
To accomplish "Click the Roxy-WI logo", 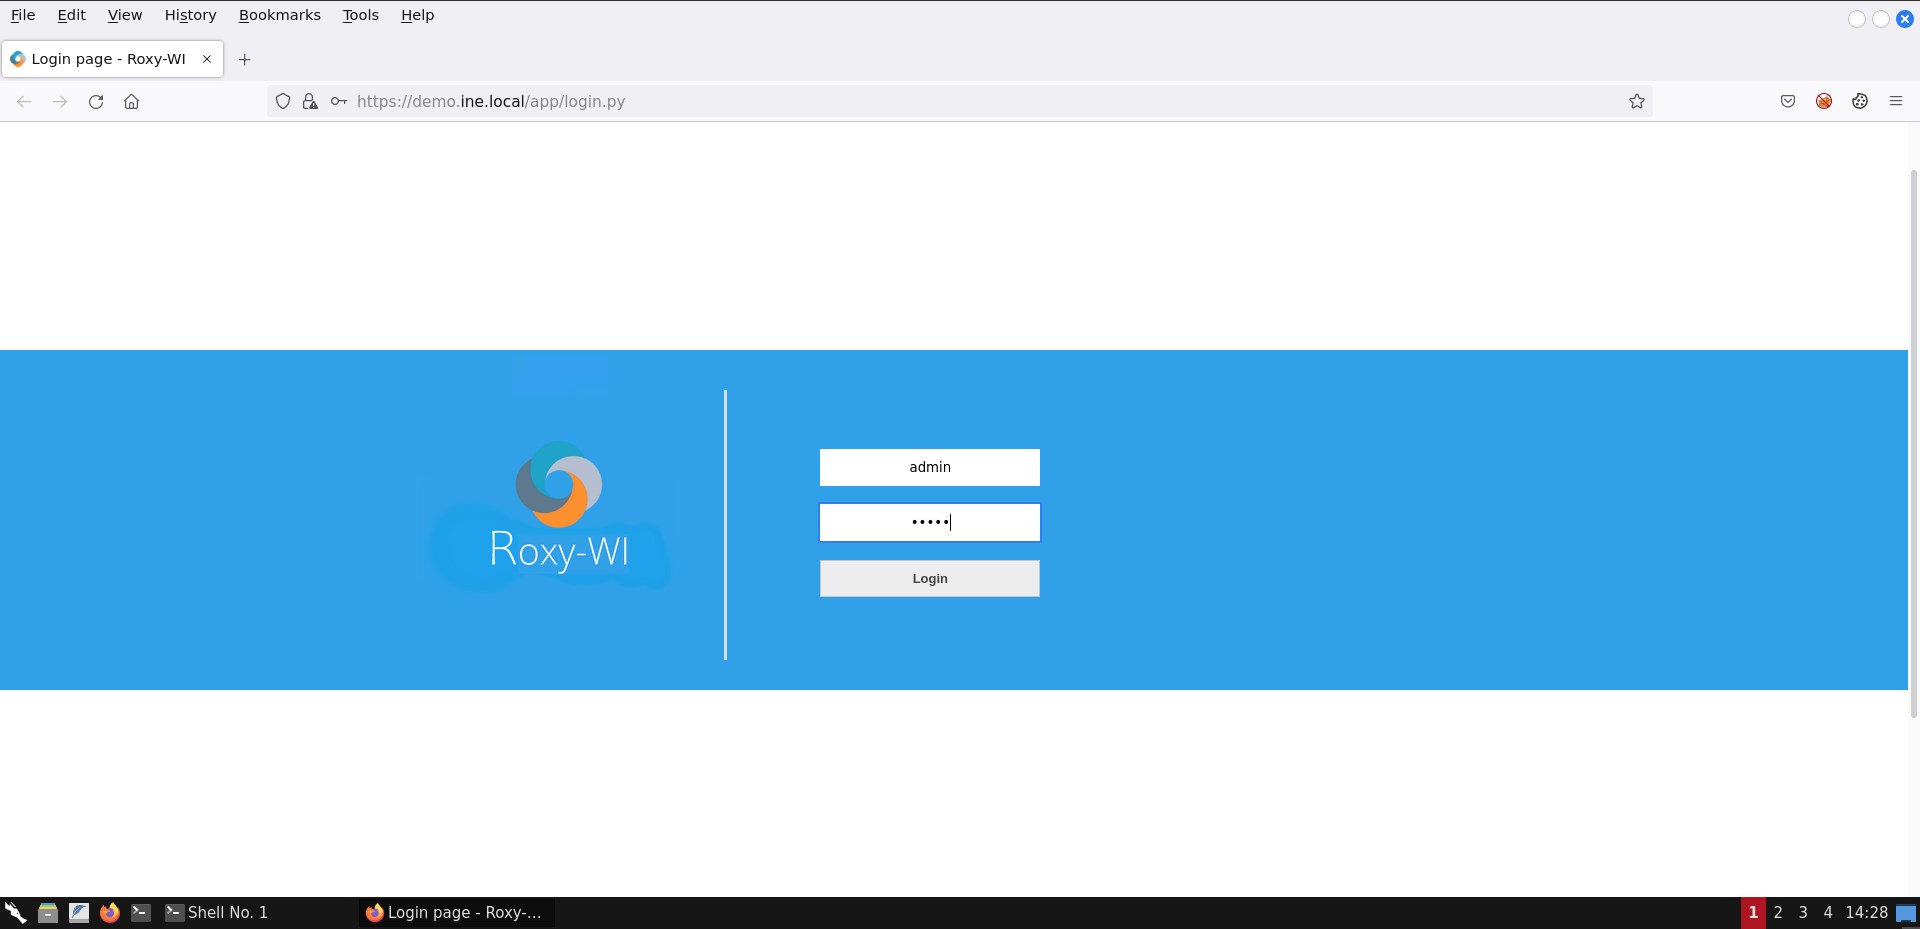I will click(x=557, y=508).
